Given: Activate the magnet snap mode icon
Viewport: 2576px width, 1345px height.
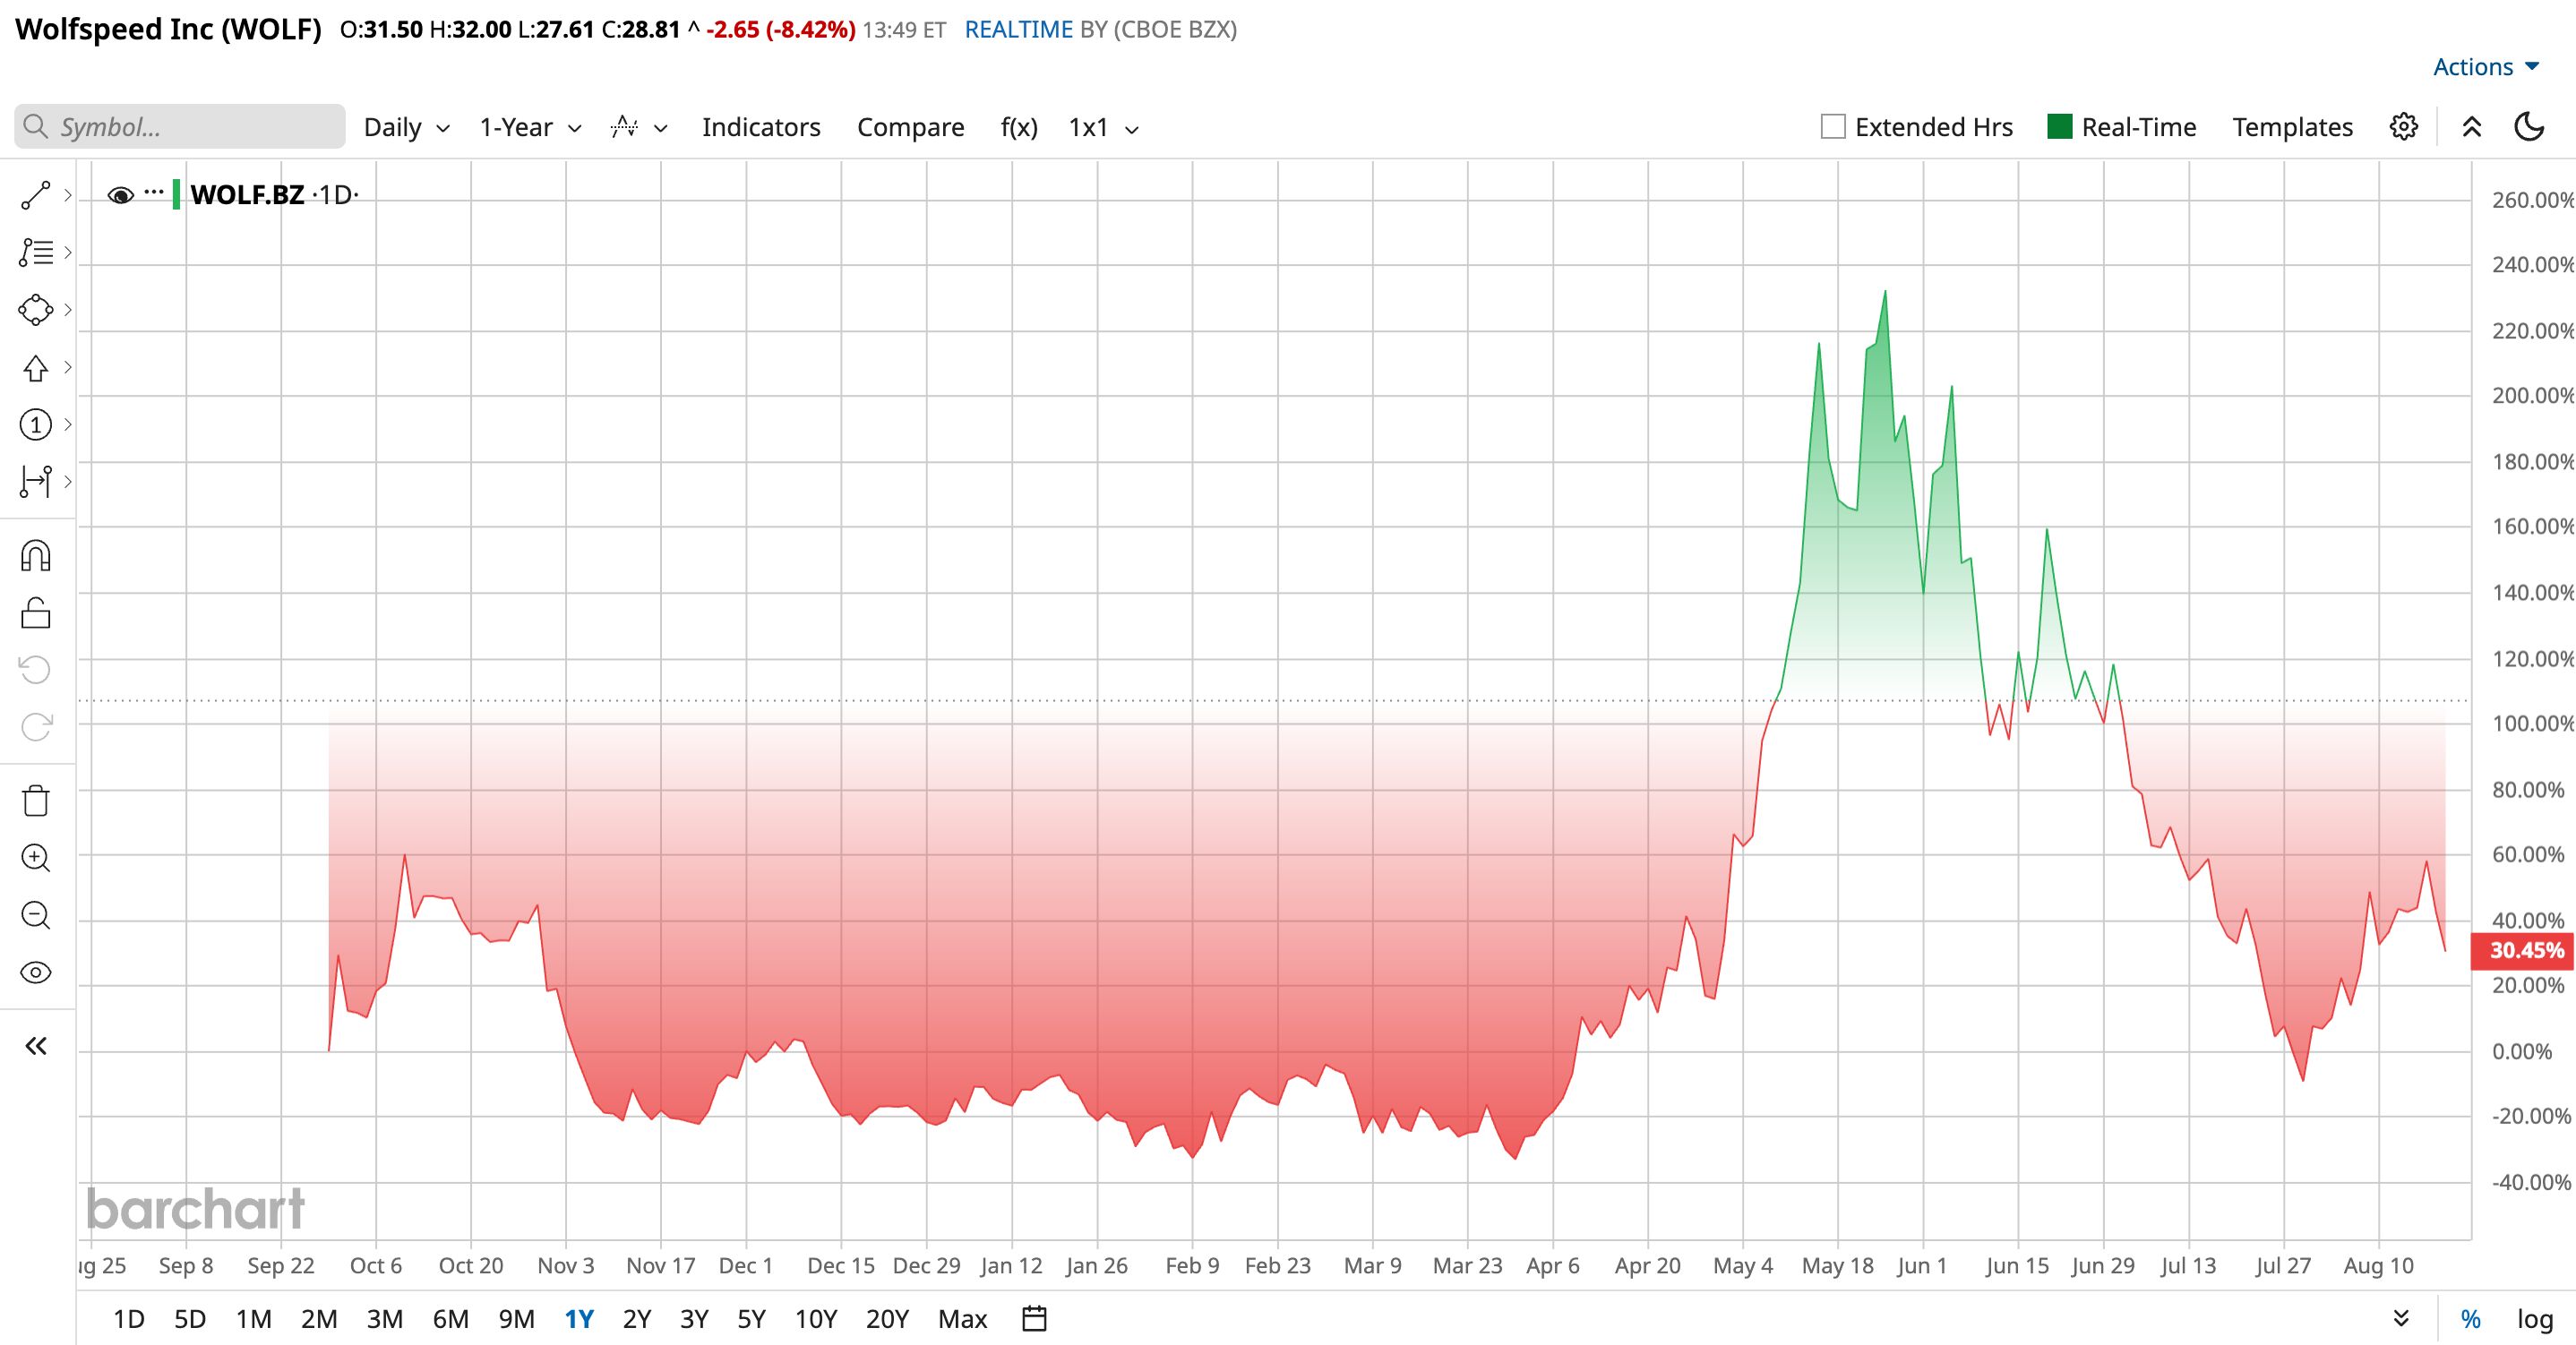Looking at the screenshot, I should [35, 556].
